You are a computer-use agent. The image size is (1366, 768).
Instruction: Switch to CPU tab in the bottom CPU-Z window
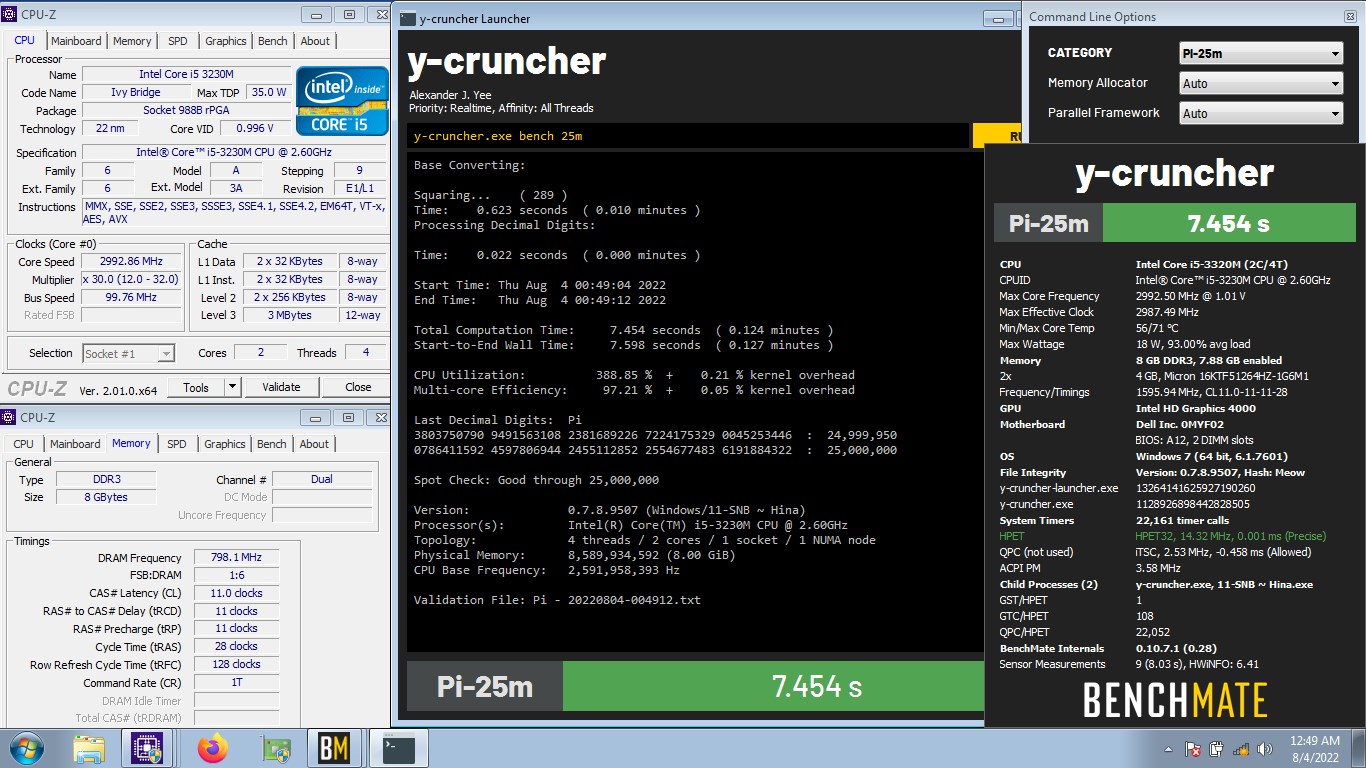click(24, 444)
